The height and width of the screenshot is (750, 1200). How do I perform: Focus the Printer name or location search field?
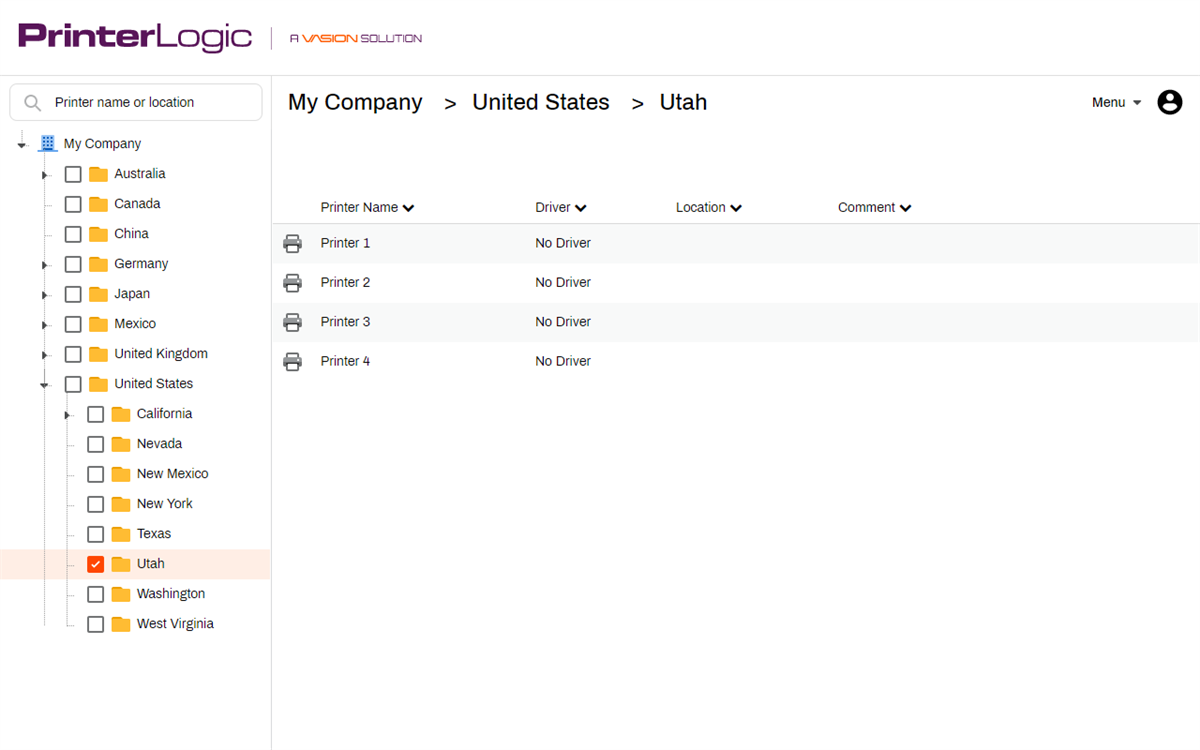pyautogui.click(x=136, y=102)
